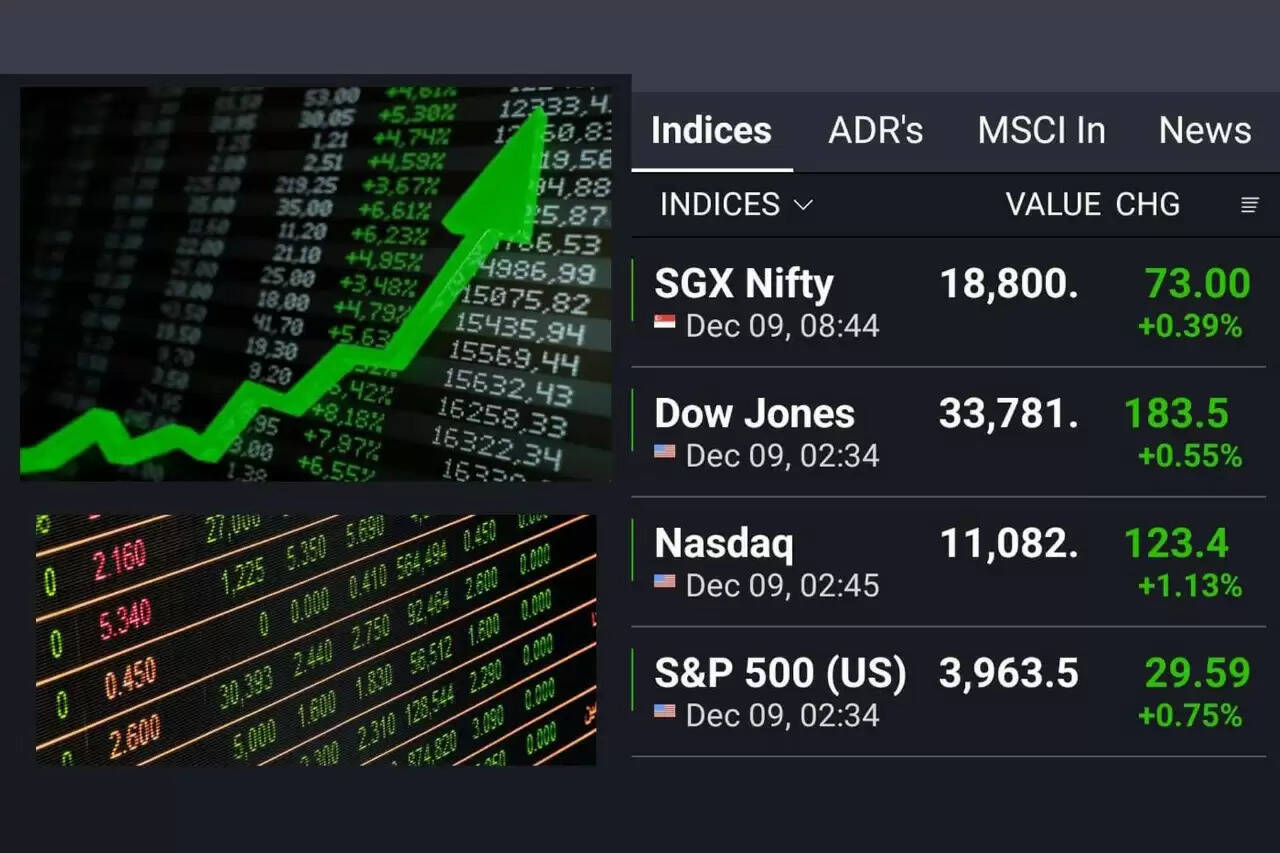Click Nasdaq's +1.13% change value

pos(1190,586)
